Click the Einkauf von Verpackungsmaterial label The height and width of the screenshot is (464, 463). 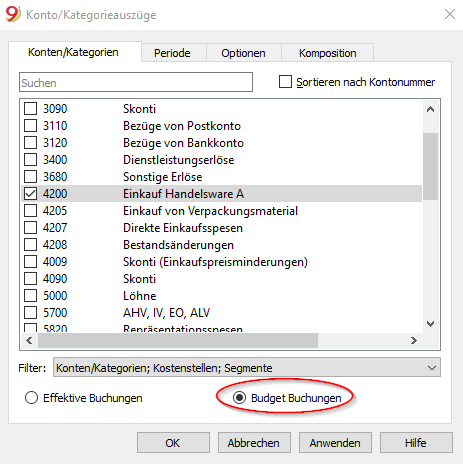pos(210,211)
